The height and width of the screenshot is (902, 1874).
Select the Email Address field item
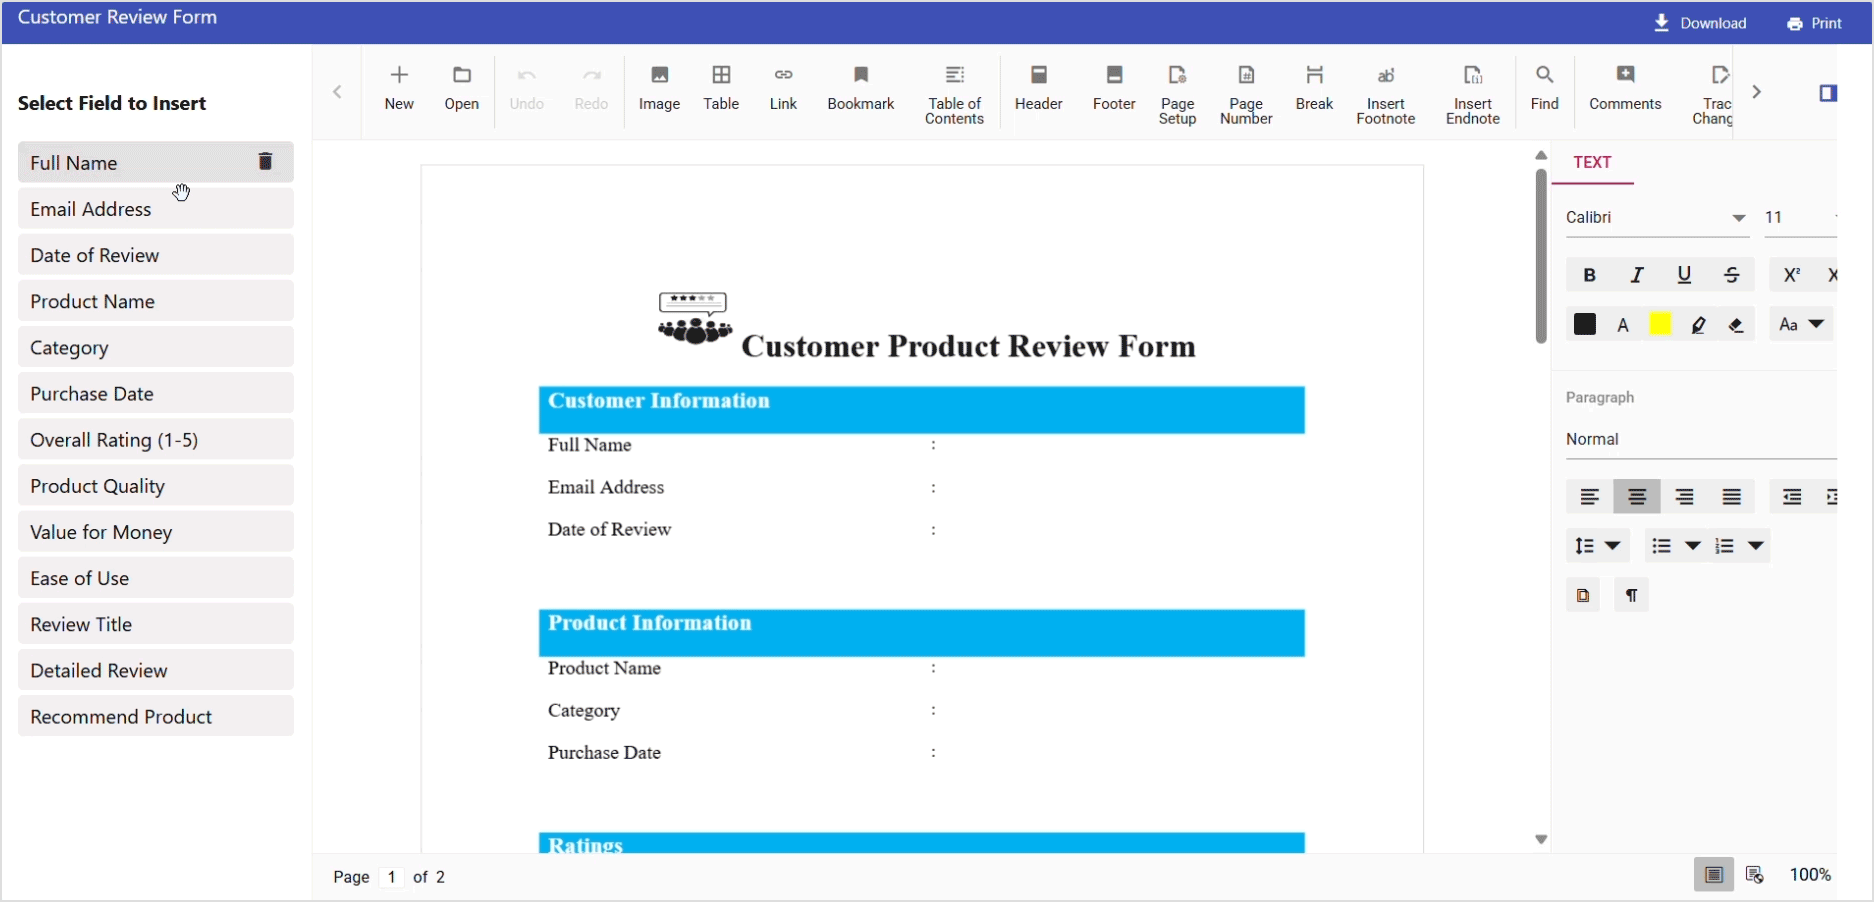tap(155, 209)
